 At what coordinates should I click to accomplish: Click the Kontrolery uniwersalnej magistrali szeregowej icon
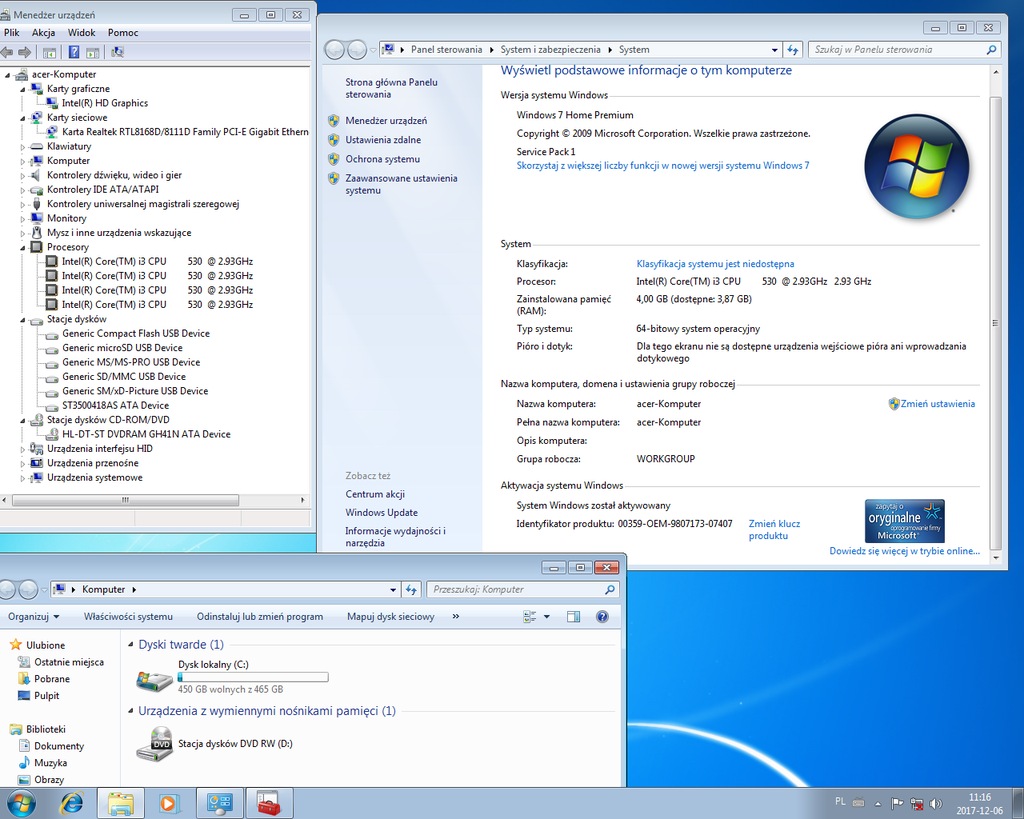[x=37, y=204]
